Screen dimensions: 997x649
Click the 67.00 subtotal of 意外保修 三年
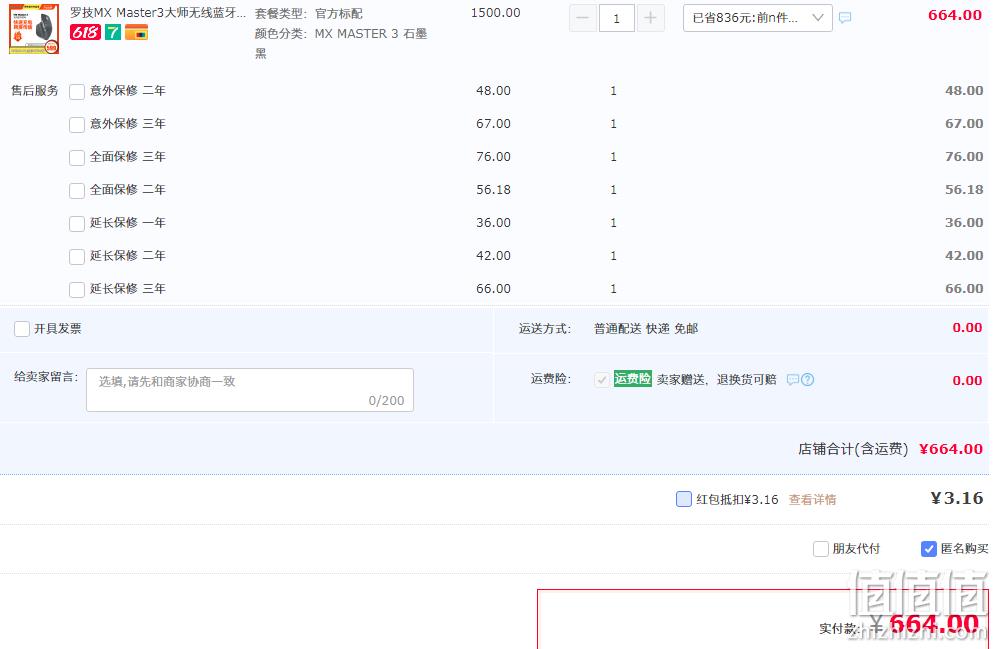tap(964, 123)
